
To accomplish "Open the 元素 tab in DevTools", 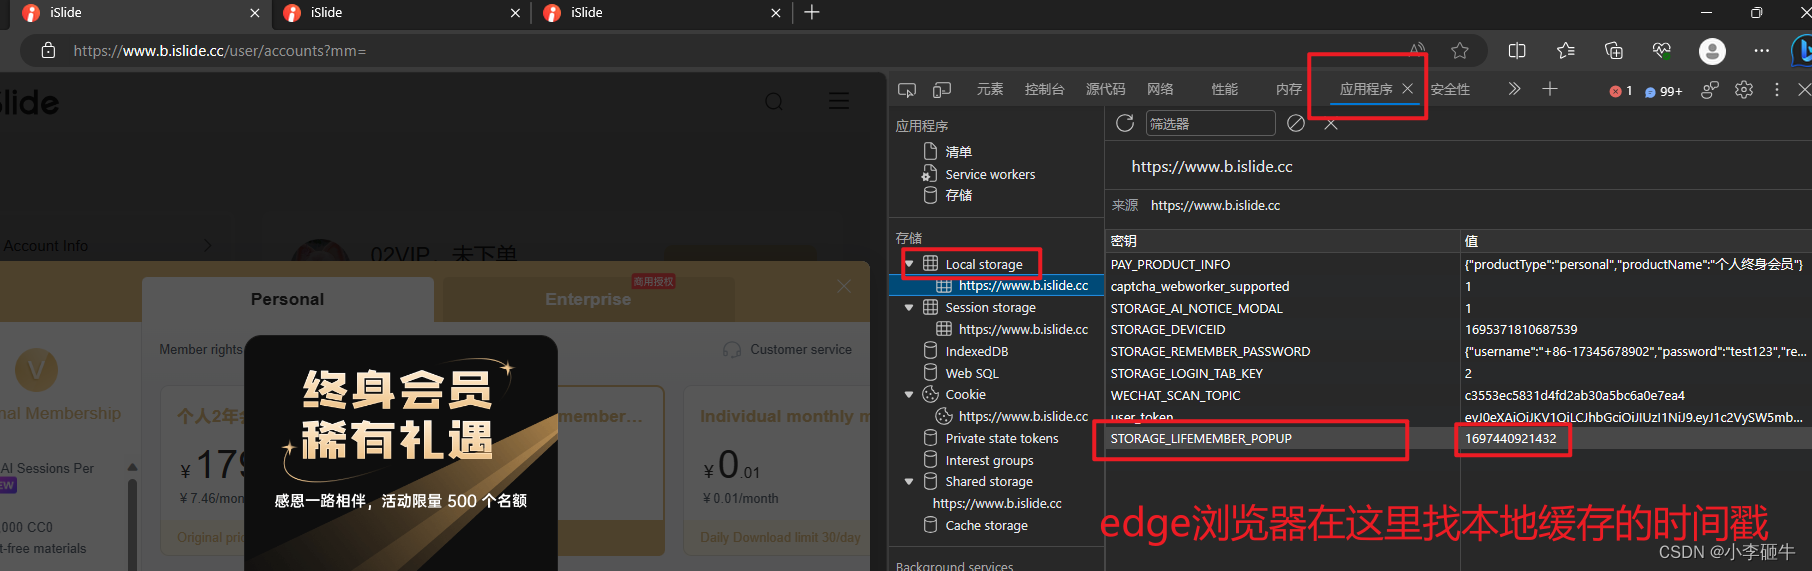I will pyautogui.click(x=990, y=90).
